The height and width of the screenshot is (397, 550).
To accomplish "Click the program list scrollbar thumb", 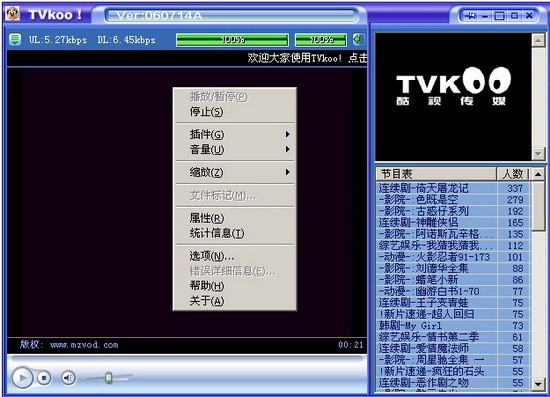I will [x=538, y=206].
